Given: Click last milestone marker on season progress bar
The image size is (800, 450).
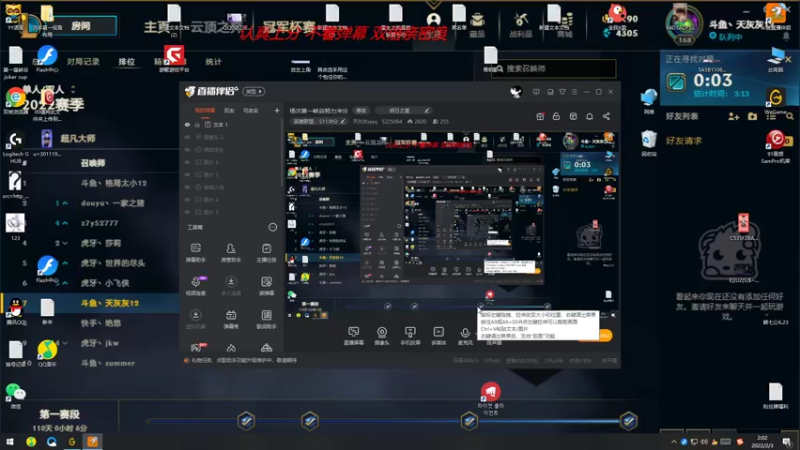Looking at the screenshot, I should pos(629,421).
